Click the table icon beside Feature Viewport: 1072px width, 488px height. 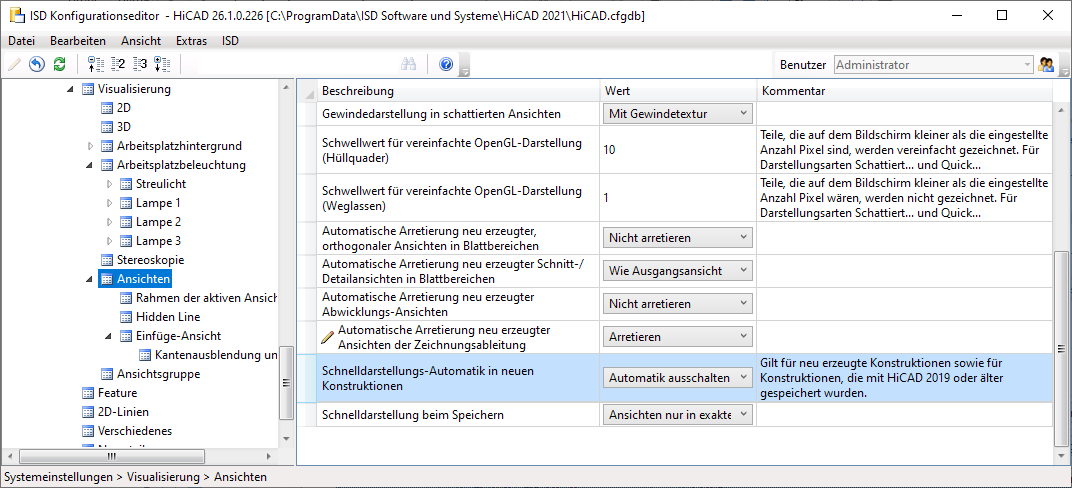pos(88,393)
